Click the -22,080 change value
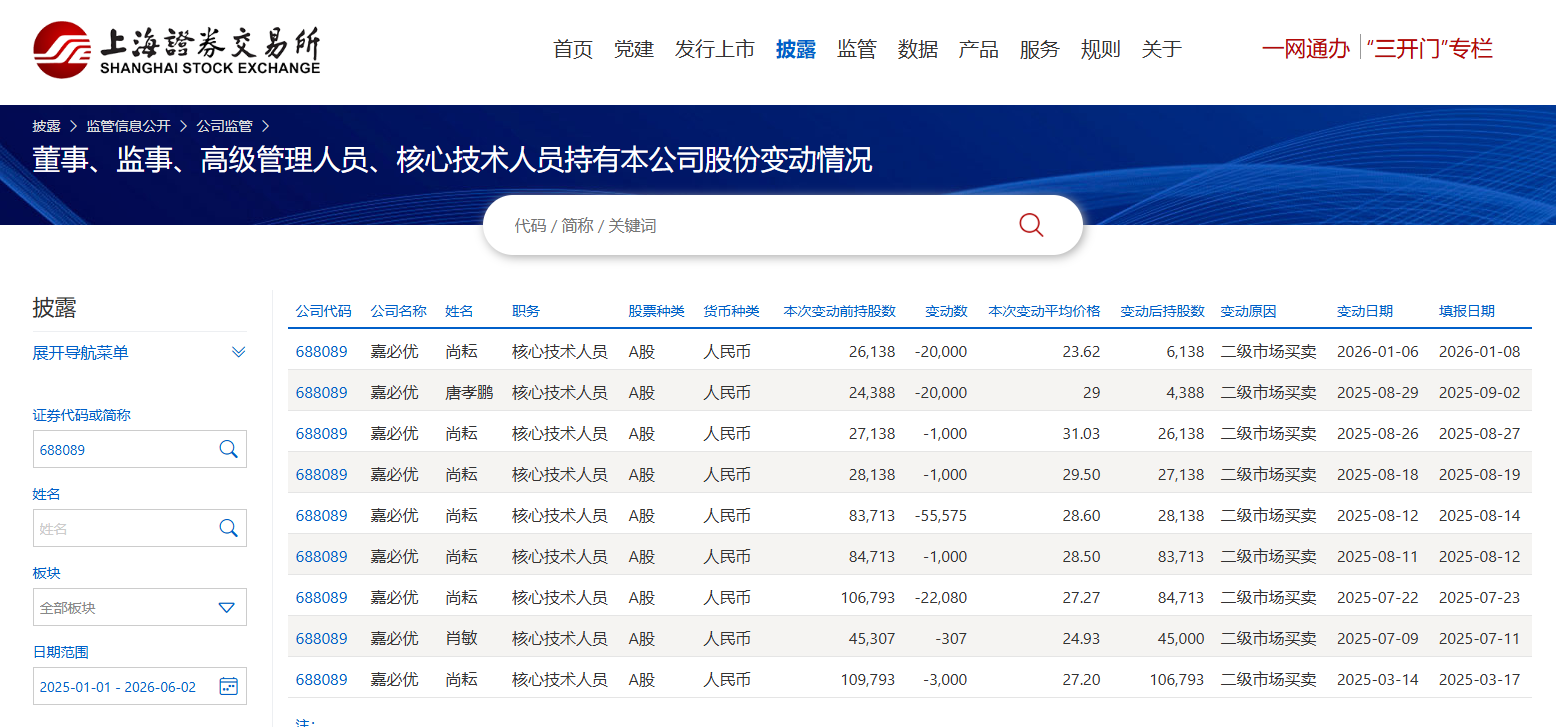This screenshot has height=727, width=1556. (x=941, y=597)
